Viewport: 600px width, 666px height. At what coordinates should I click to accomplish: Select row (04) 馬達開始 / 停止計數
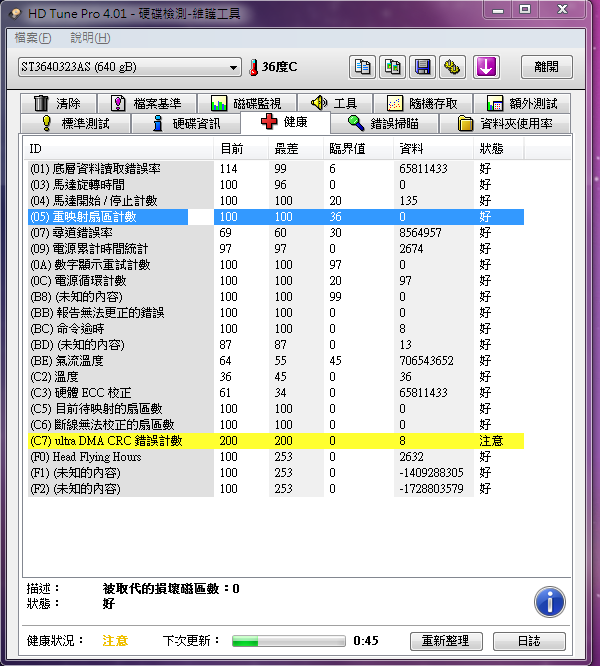coord(276,201)
